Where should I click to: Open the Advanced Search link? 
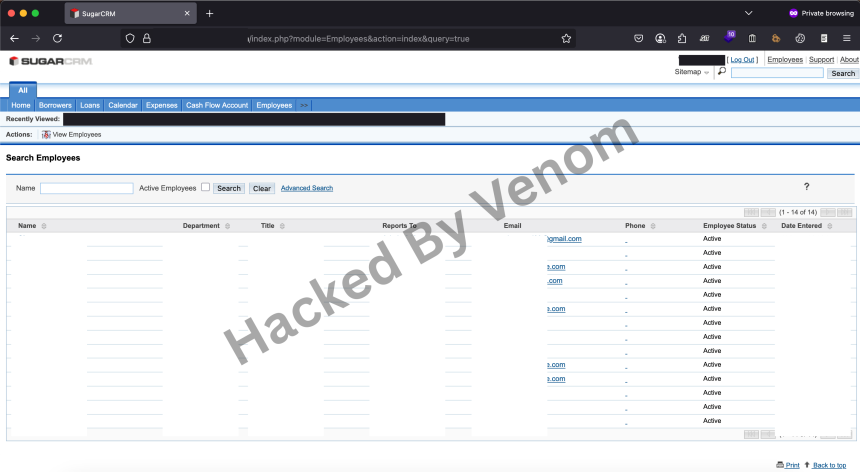(307, 188)
